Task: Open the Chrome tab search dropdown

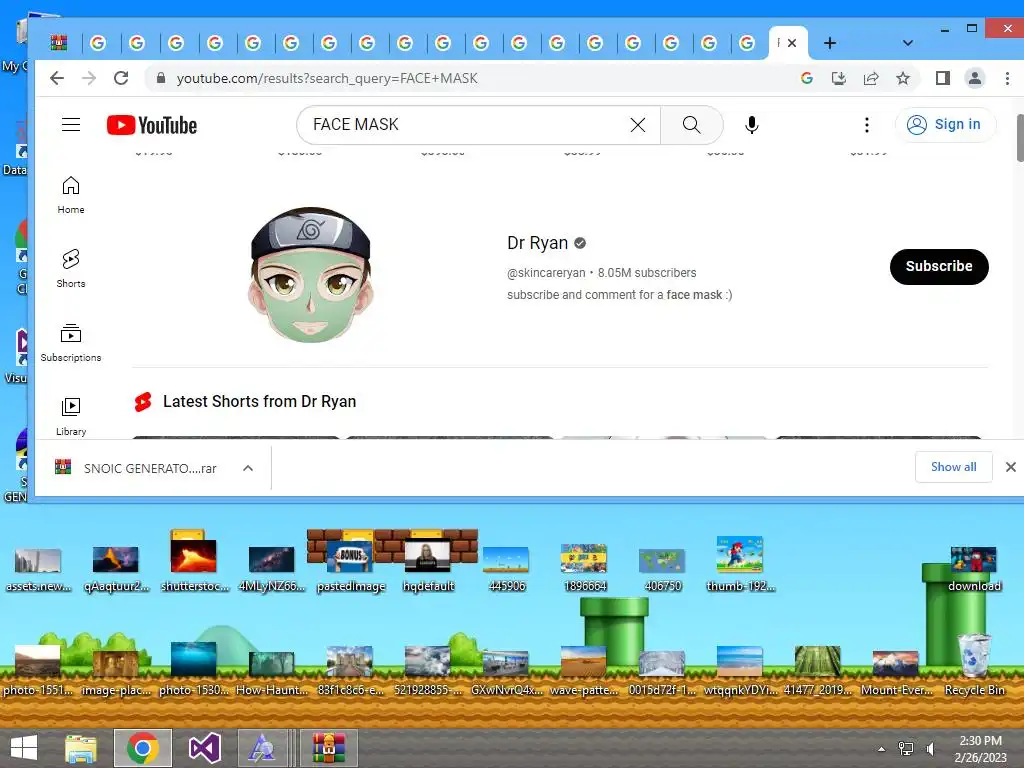Action: click(x=907, y=43)
